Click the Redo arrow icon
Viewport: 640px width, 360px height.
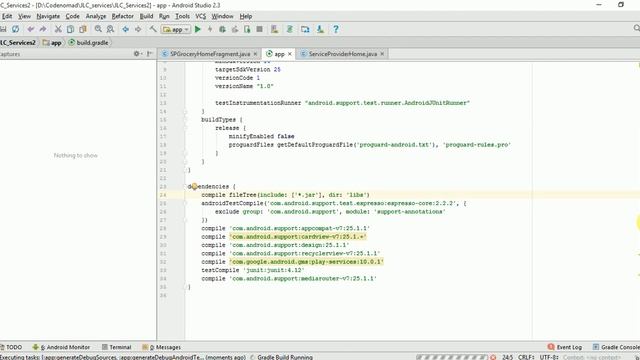pyautogui.click(x=42, y=29)
